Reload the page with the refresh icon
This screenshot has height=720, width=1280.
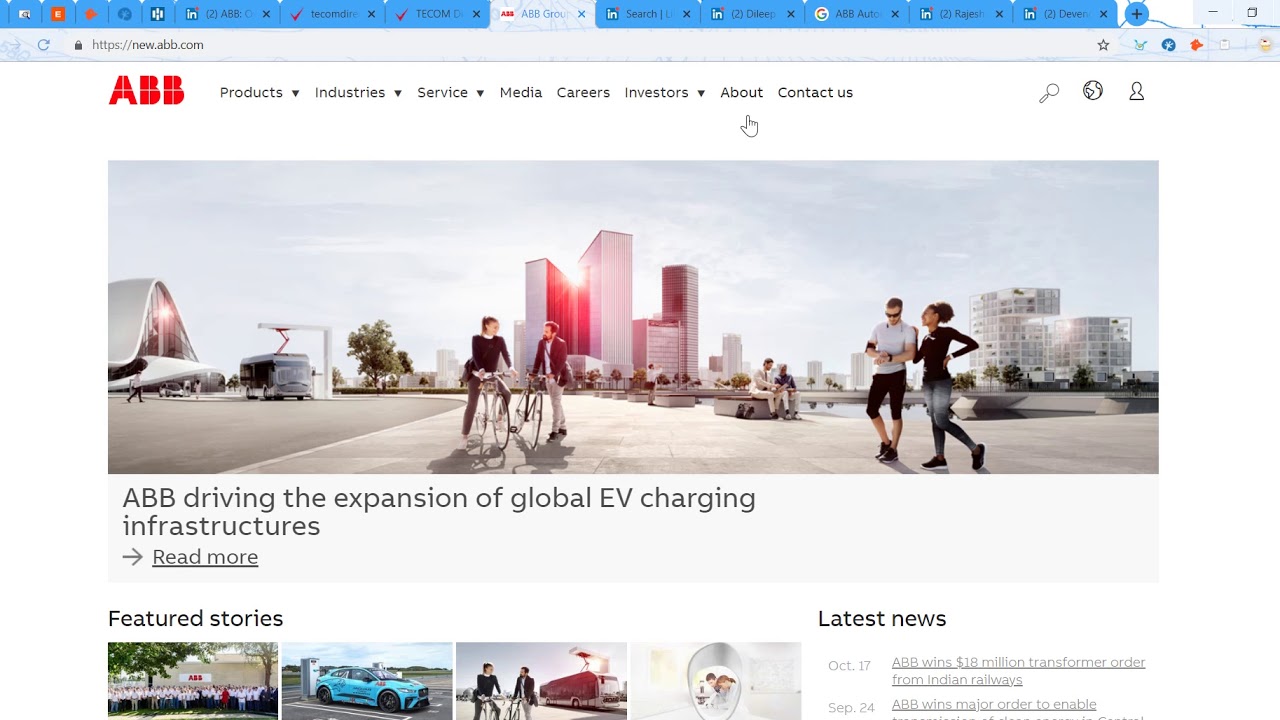tap(43, 45)
